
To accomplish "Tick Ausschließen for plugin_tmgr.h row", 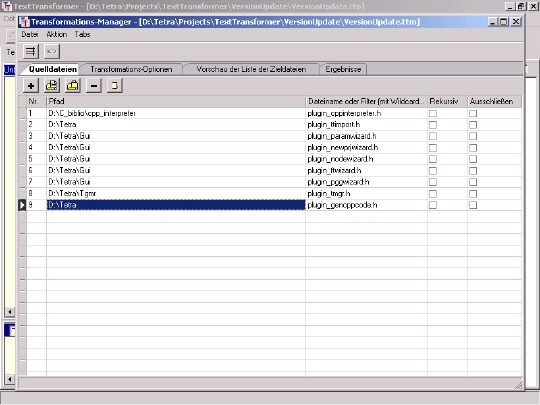I will pyautogui.click(x=473, y=194).
